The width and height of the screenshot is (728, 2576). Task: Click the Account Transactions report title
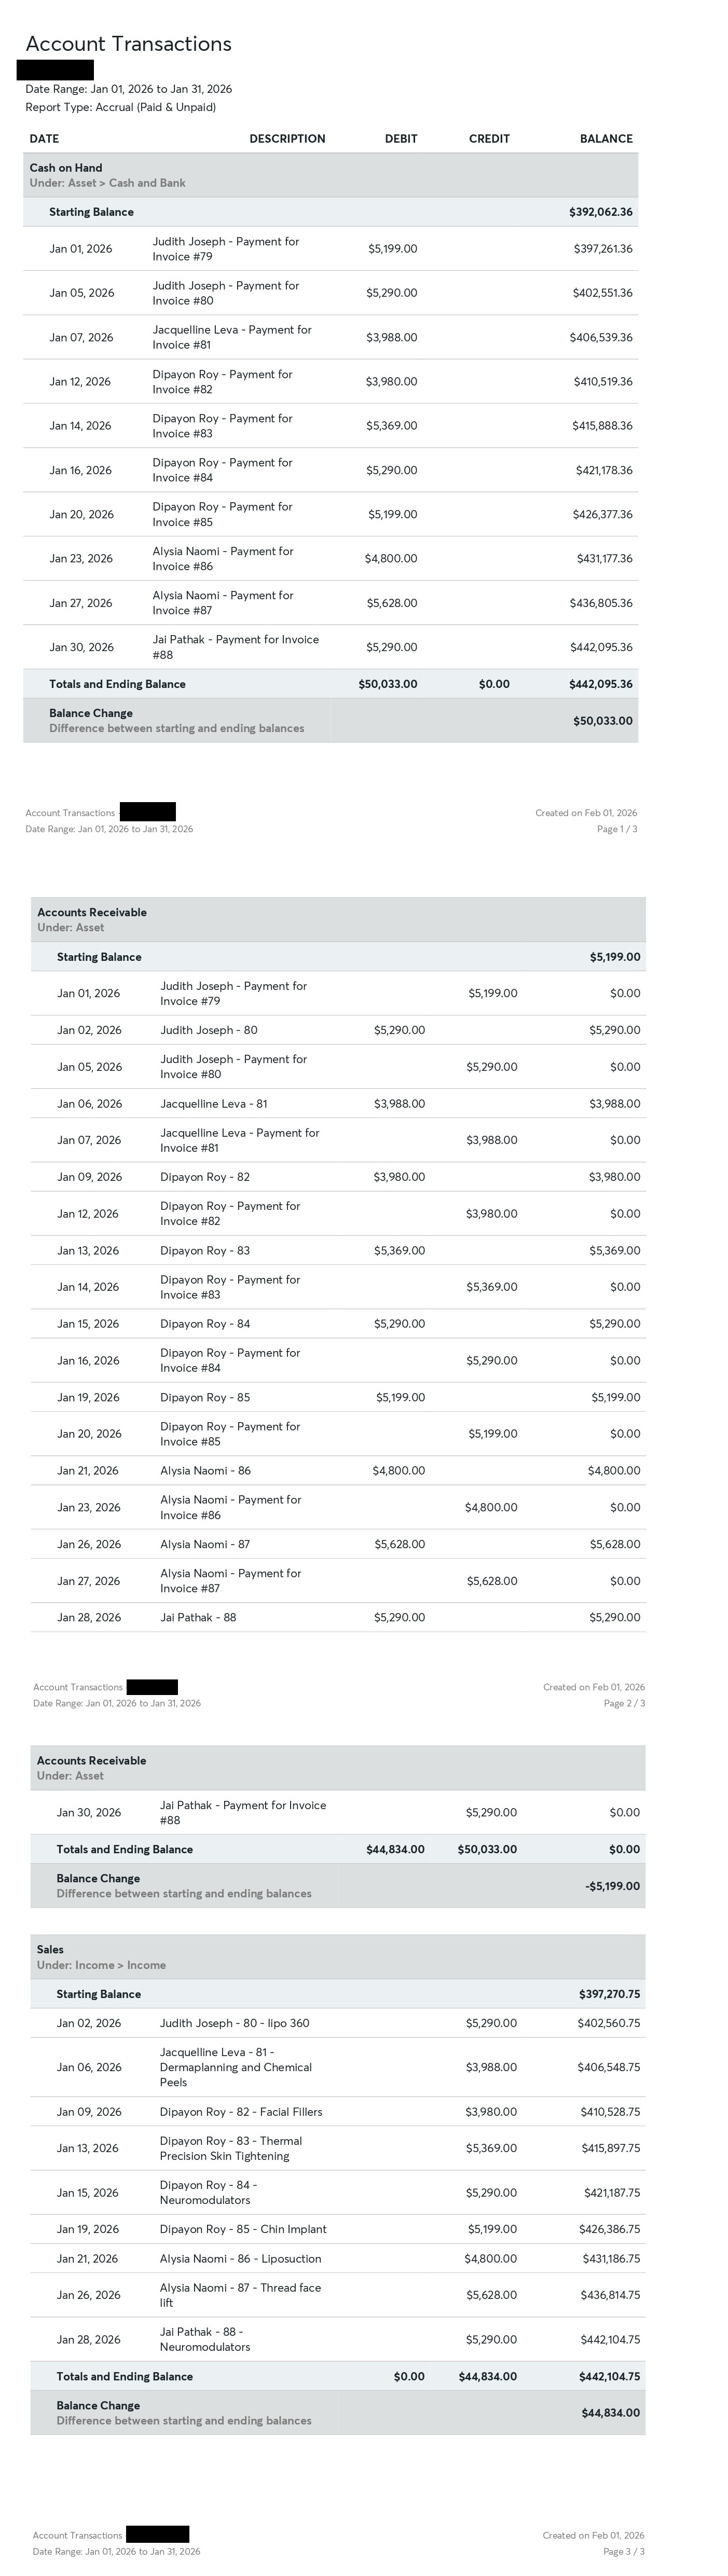128,44
